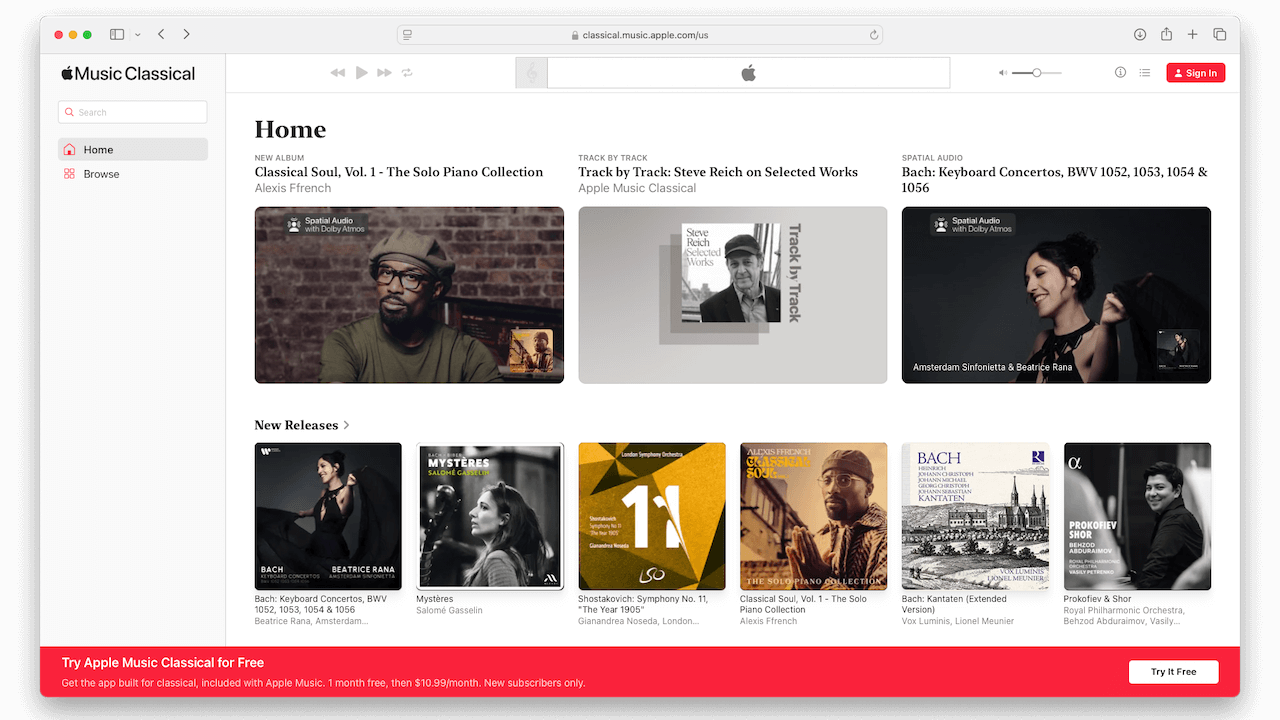Open a new tab with plus icon
Image resolution: width=1280 pixels, height=720 pixels.
[x=1192, y=34]
